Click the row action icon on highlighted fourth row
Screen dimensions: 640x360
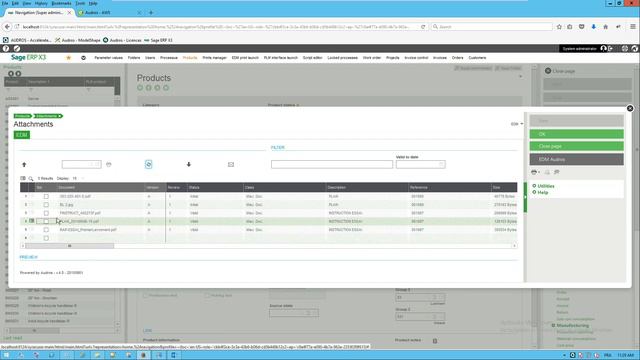31,221
